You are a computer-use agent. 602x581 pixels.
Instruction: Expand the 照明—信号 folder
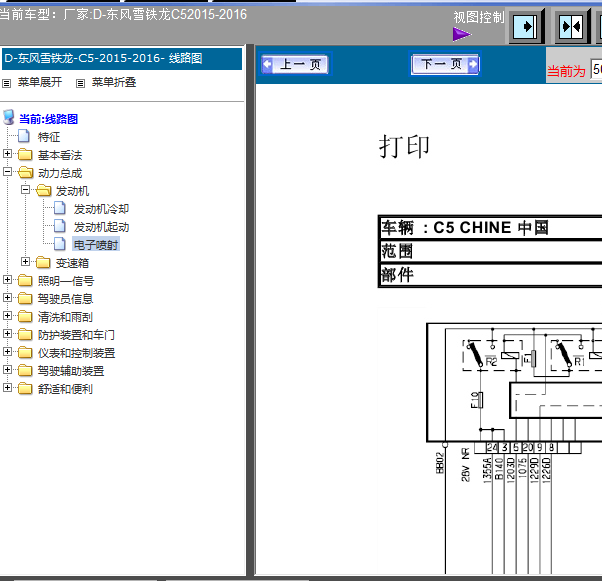point(7,280)
